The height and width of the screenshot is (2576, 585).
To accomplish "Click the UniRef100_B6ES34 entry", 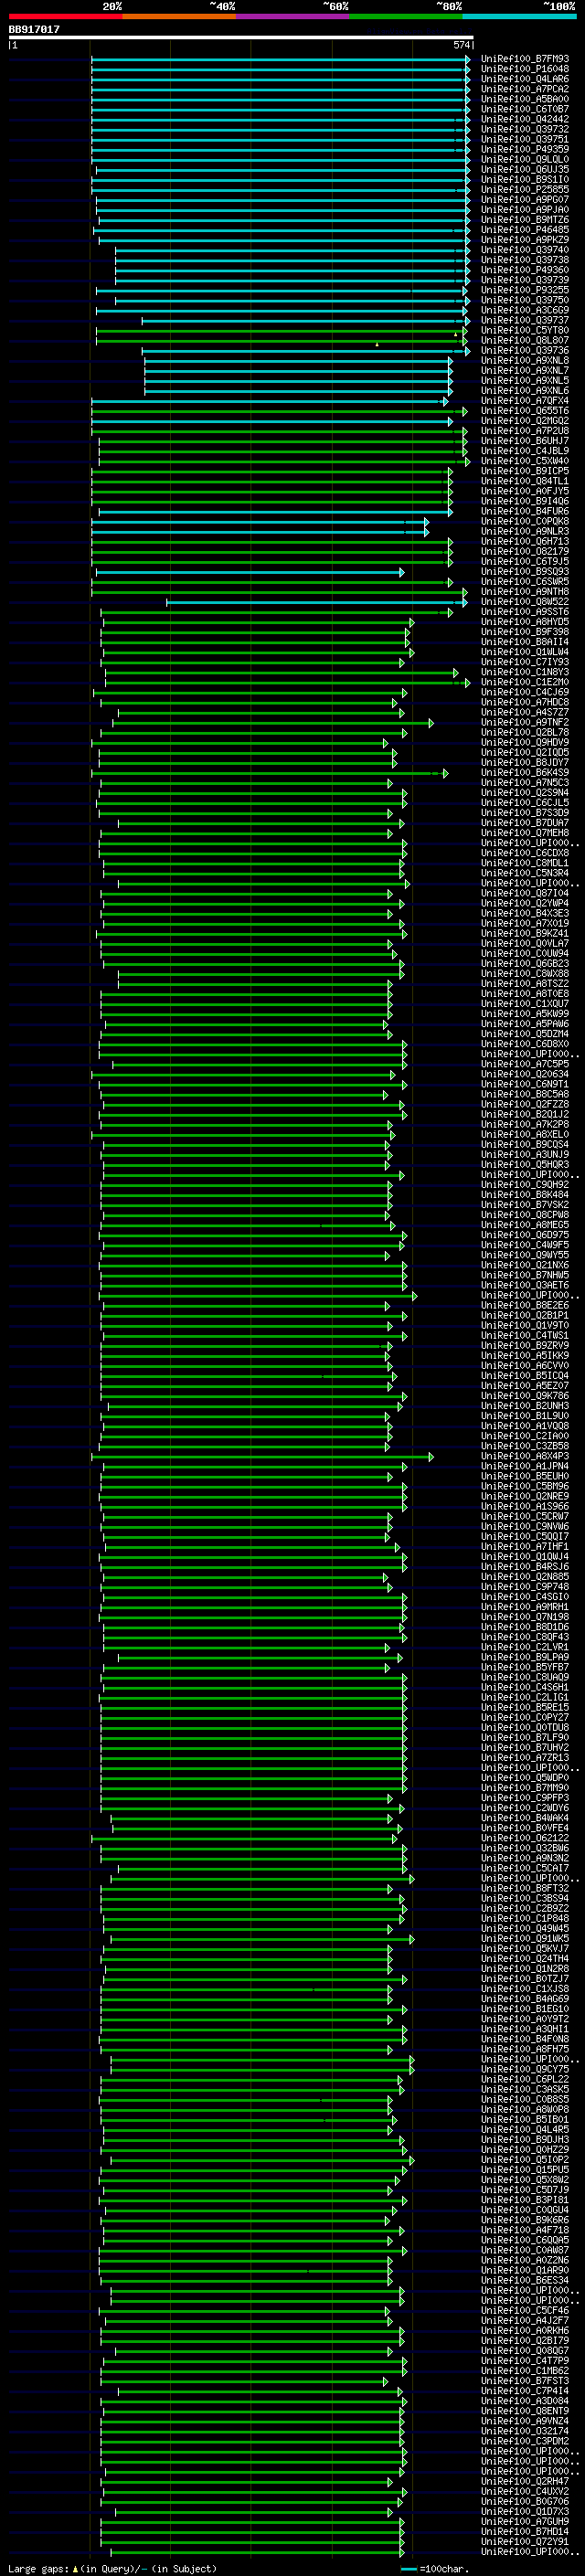I will (x=525, y=2280).
